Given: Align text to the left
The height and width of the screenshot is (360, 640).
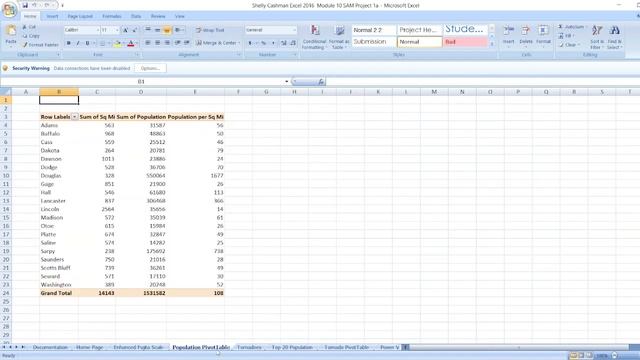Looking at the screenshot, I should coord(148,42).
